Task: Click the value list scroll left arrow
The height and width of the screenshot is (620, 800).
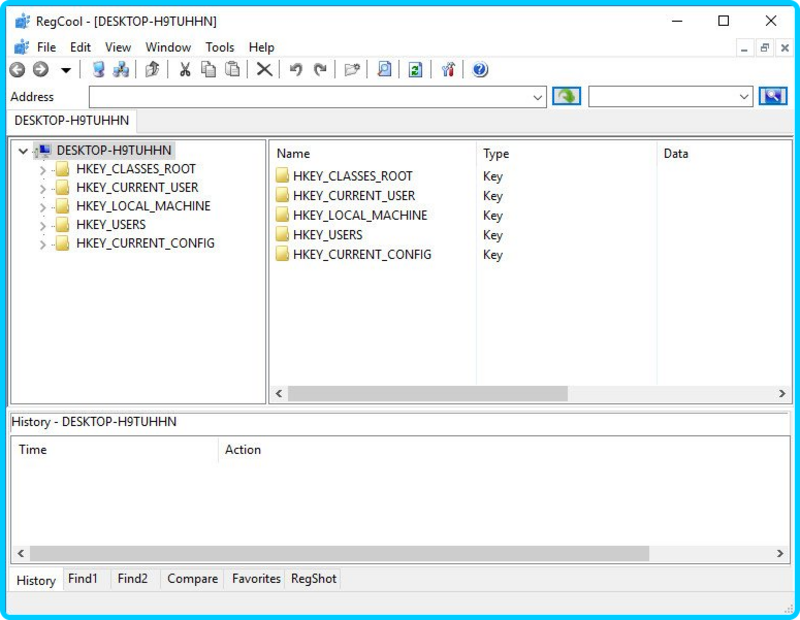Action: [279, 393]
